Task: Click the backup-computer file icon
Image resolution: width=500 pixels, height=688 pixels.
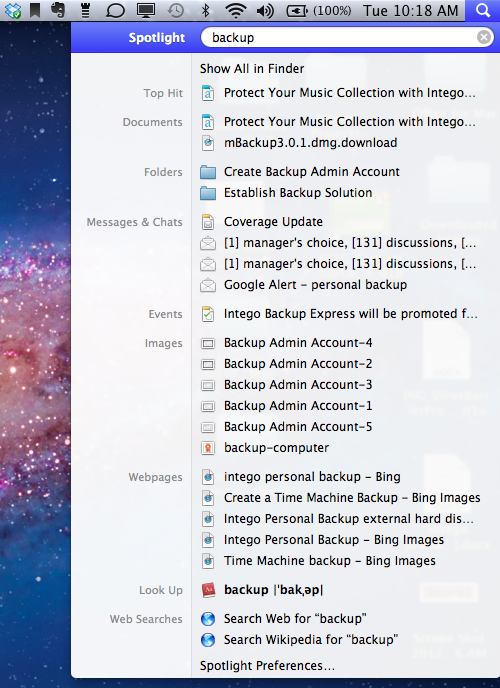Action: click(x=208, y=448)
